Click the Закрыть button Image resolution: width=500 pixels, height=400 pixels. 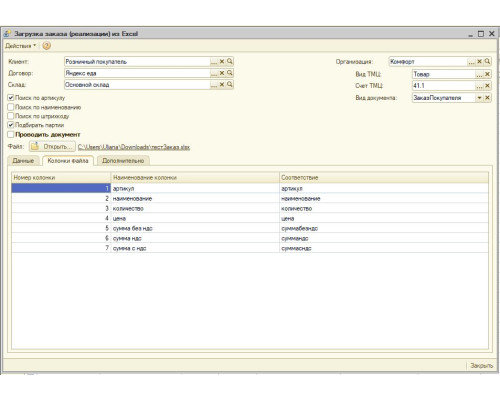click(481, 366)
